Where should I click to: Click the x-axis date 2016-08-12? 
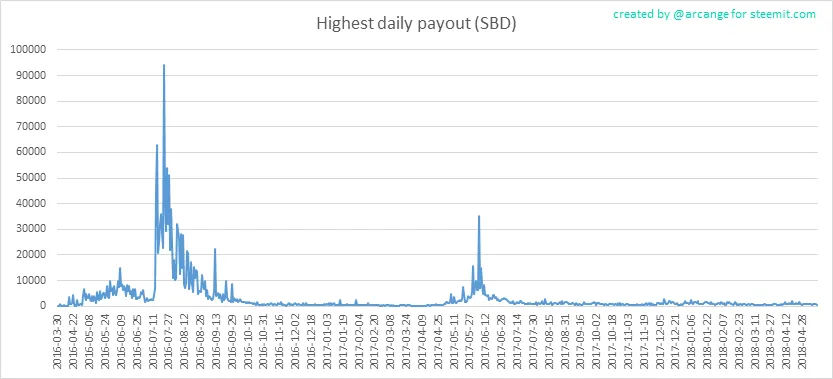pos(184,341)
